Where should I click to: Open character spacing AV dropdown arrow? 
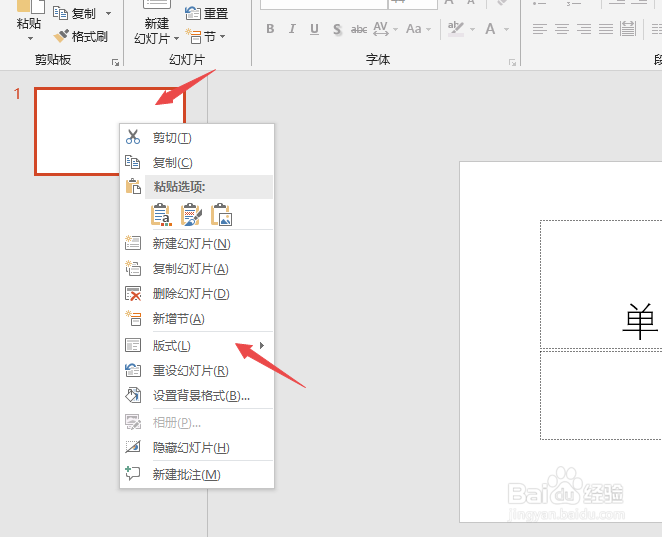click(396, 29)
